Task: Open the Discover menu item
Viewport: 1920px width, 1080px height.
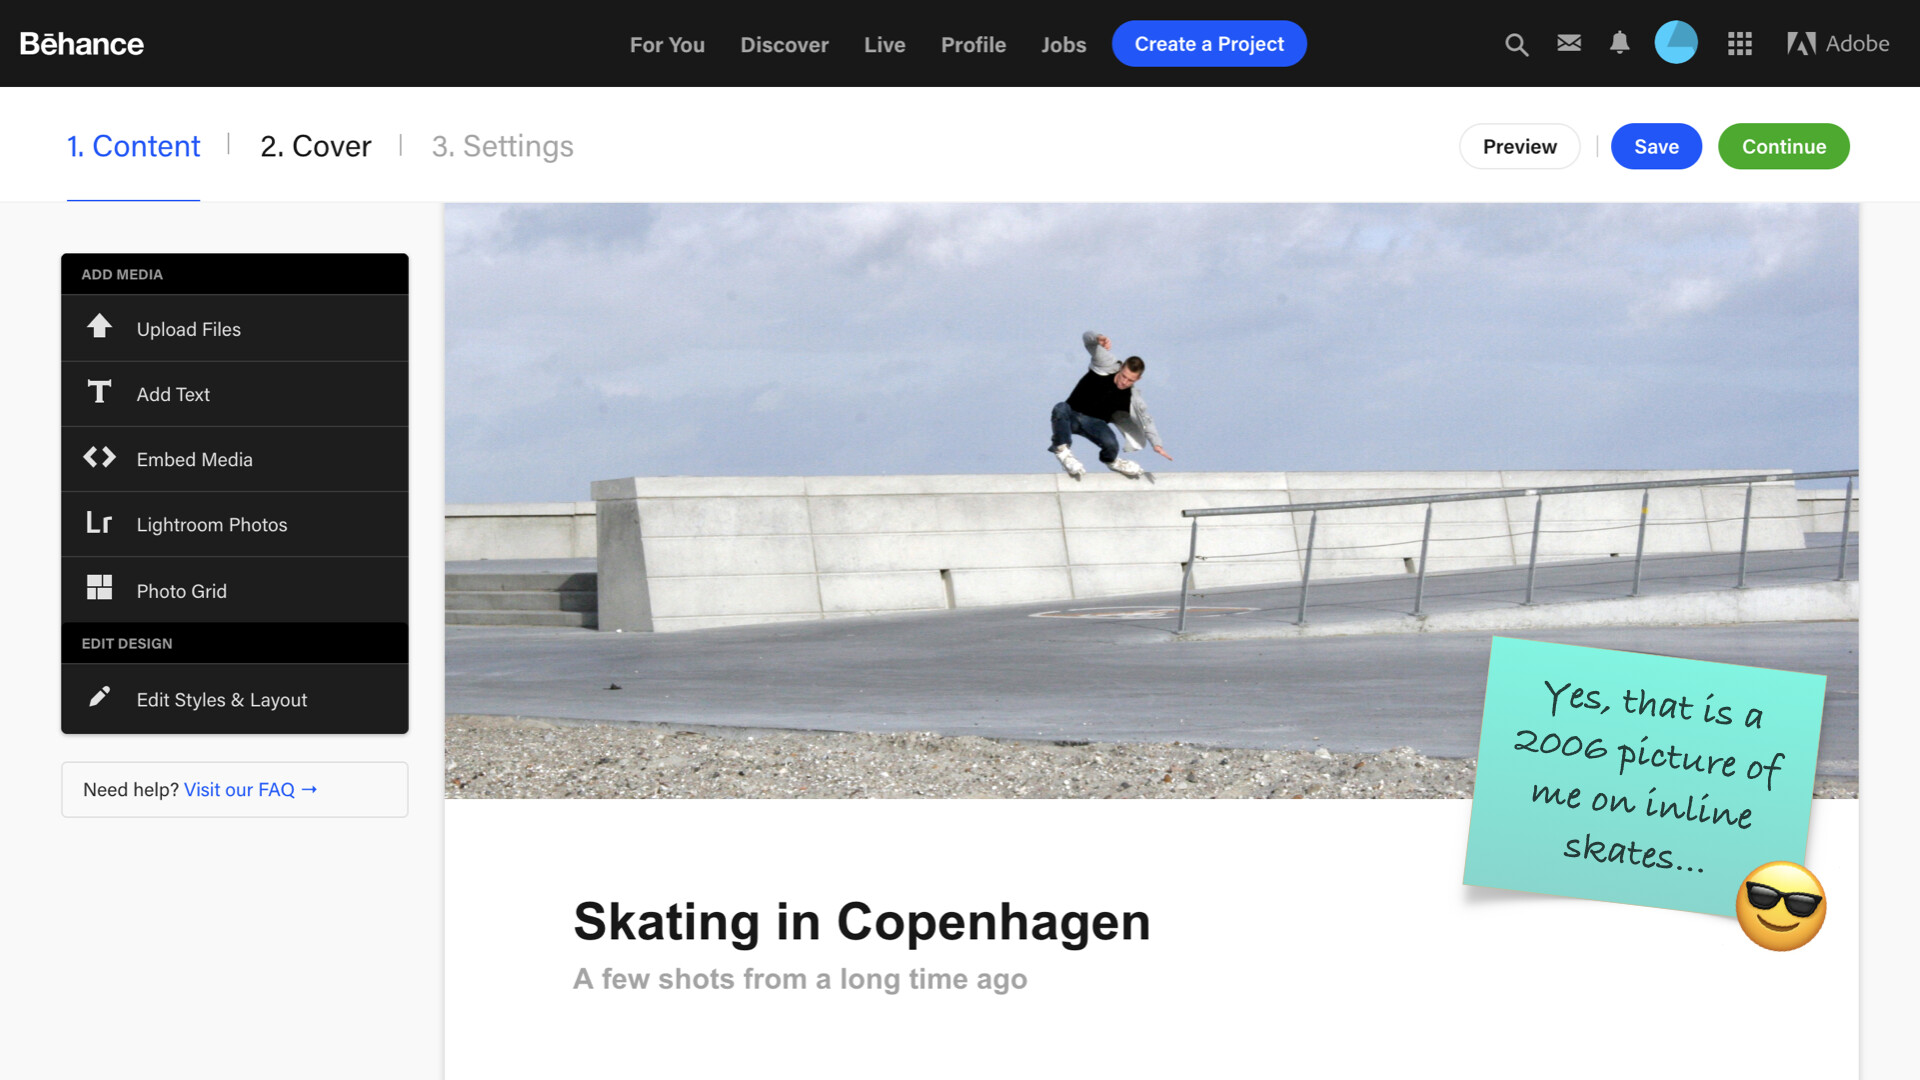Action: 784,45
